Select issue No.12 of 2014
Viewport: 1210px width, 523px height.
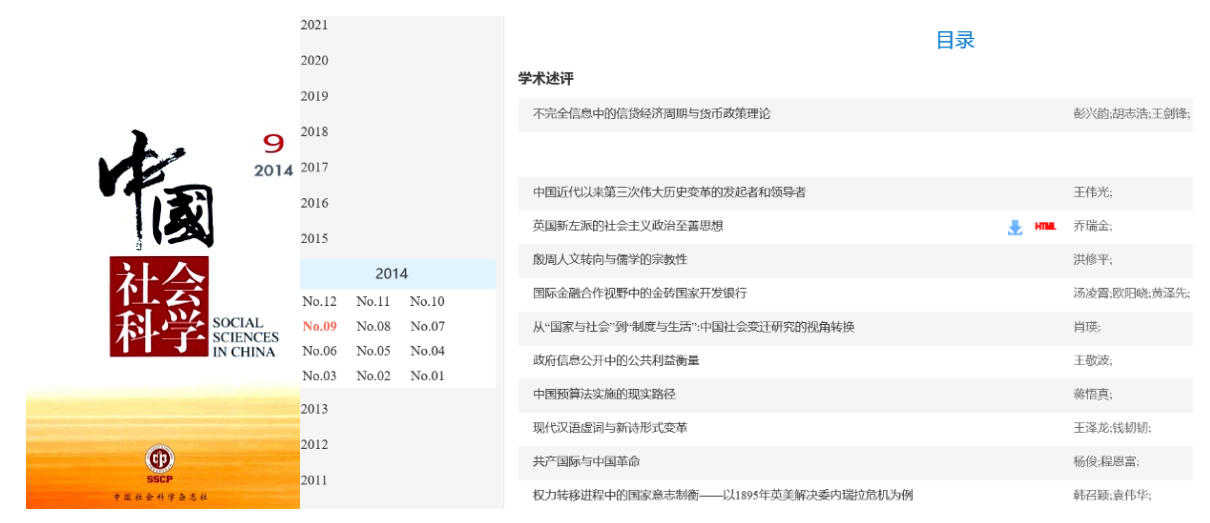click(319, 301)
